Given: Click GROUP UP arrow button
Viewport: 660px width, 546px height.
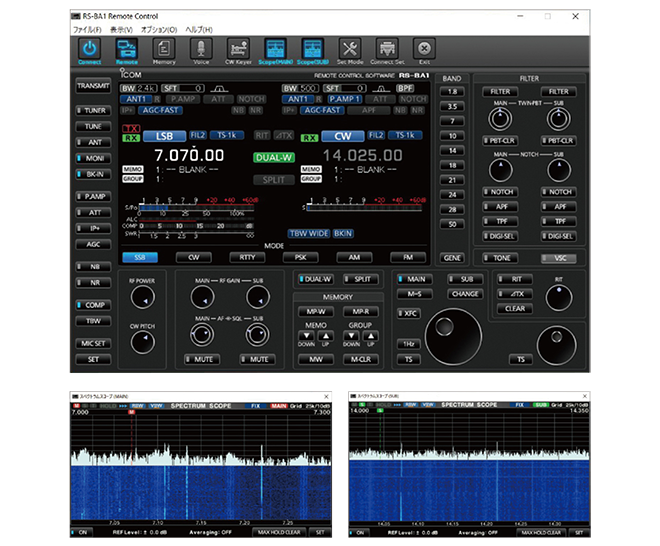Looking at the screenshot, I should (370, 336).
